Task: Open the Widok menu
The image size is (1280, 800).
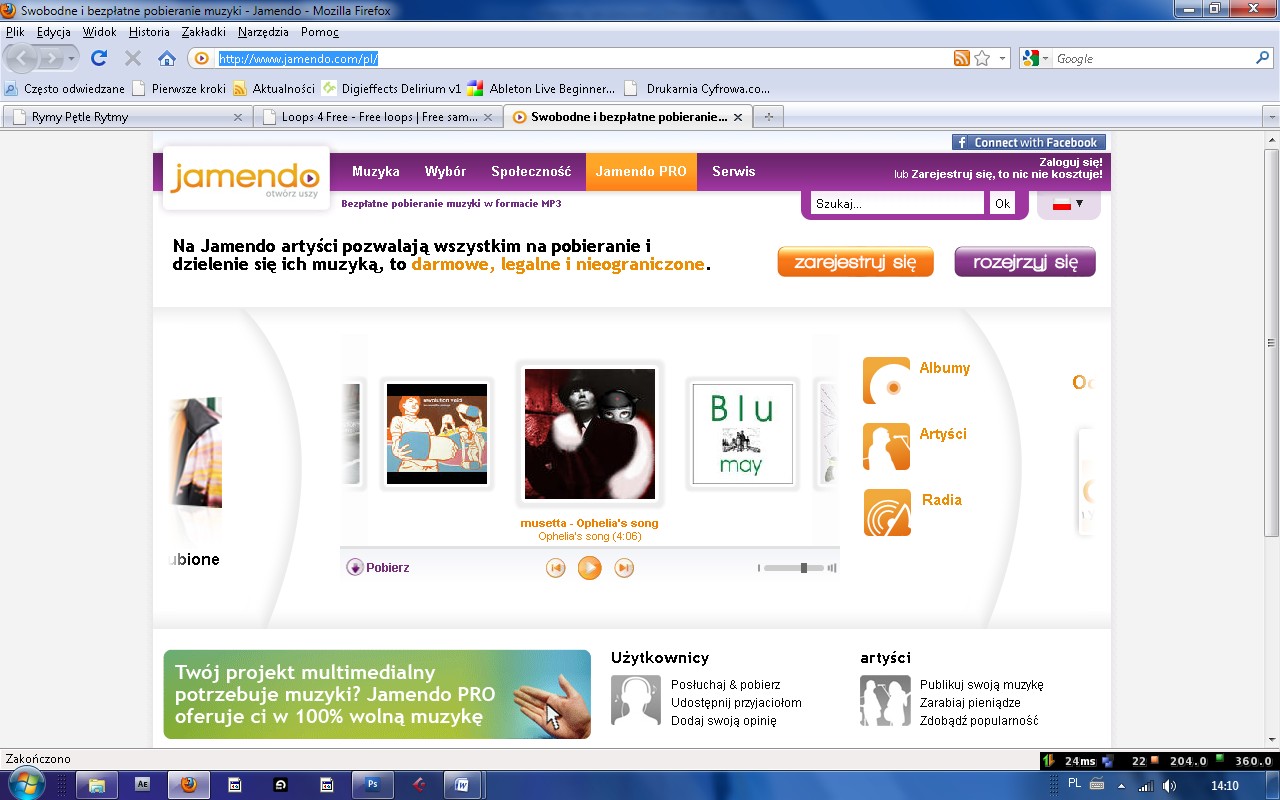Action: (100, 32)
